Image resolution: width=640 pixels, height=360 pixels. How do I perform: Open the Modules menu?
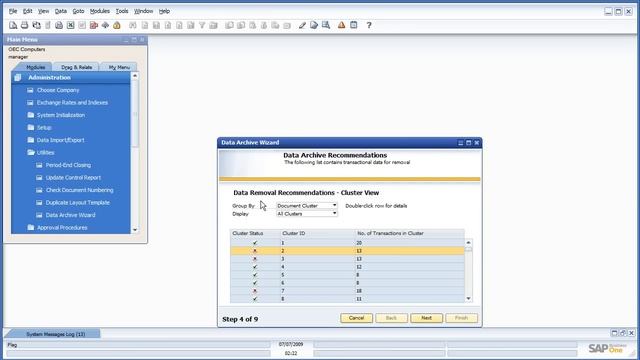click(x=100, y=11)
